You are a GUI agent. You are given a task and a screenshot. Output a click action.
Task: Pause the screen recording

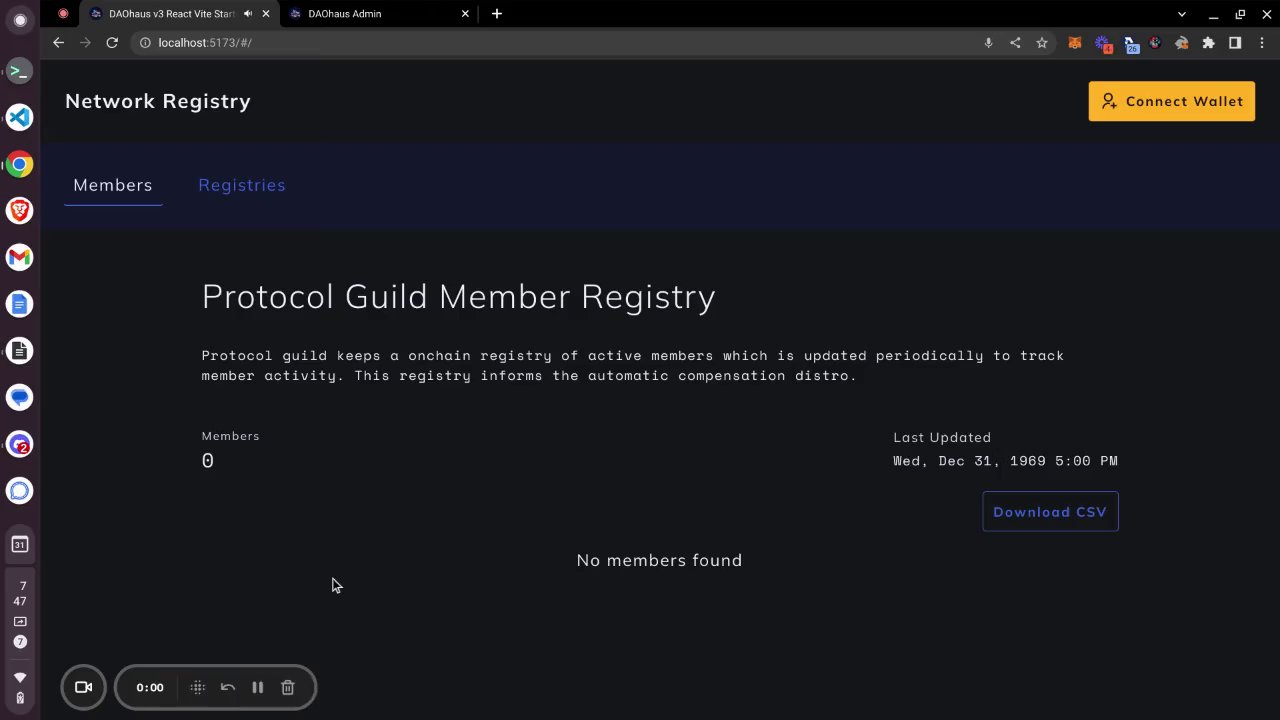pos(257,687)
